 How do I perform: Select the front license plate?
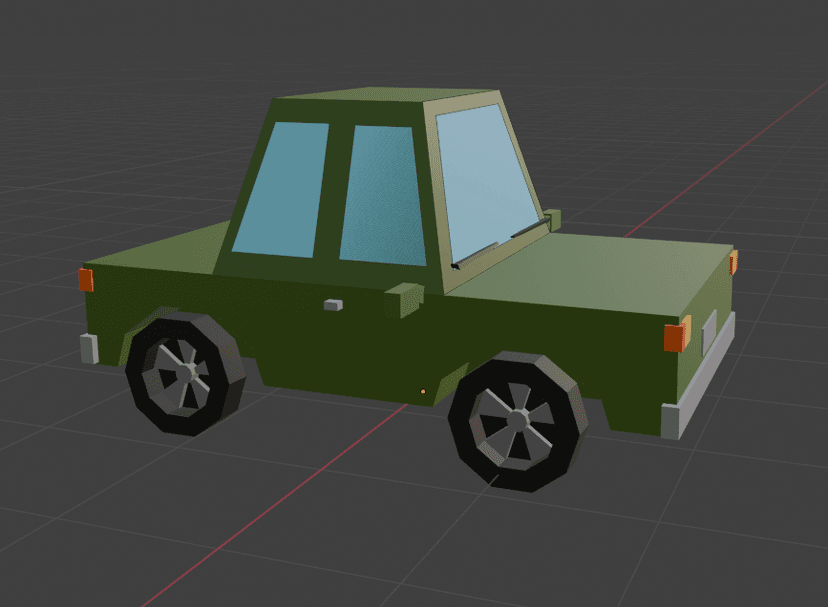pos(709,331)
